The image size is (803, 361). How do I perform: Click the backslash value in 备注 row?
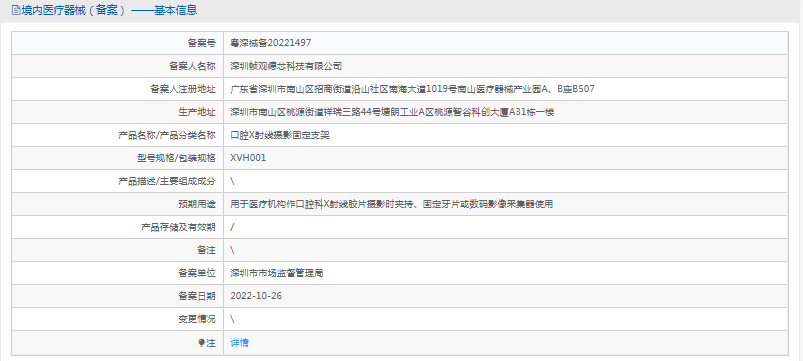pyautogui.click(x=233, y=250)
